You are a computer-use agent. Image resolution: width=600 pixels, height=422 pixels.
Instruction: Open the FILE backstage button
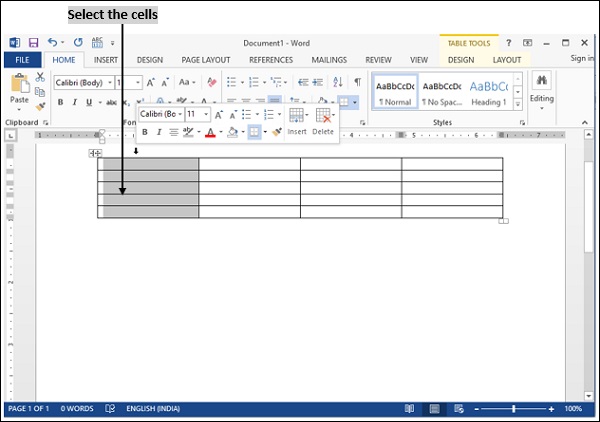tap(21, 60)
